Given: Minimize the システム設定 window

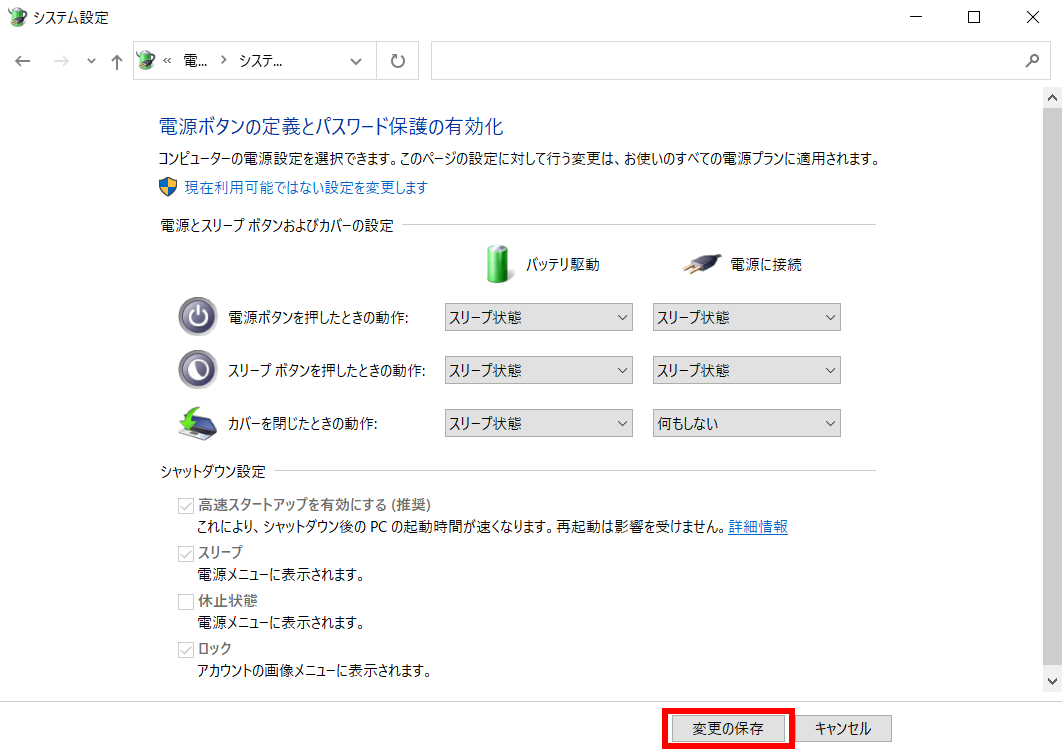Looking at the screenshot, I should pyautogui.click(x=916, y=17).
